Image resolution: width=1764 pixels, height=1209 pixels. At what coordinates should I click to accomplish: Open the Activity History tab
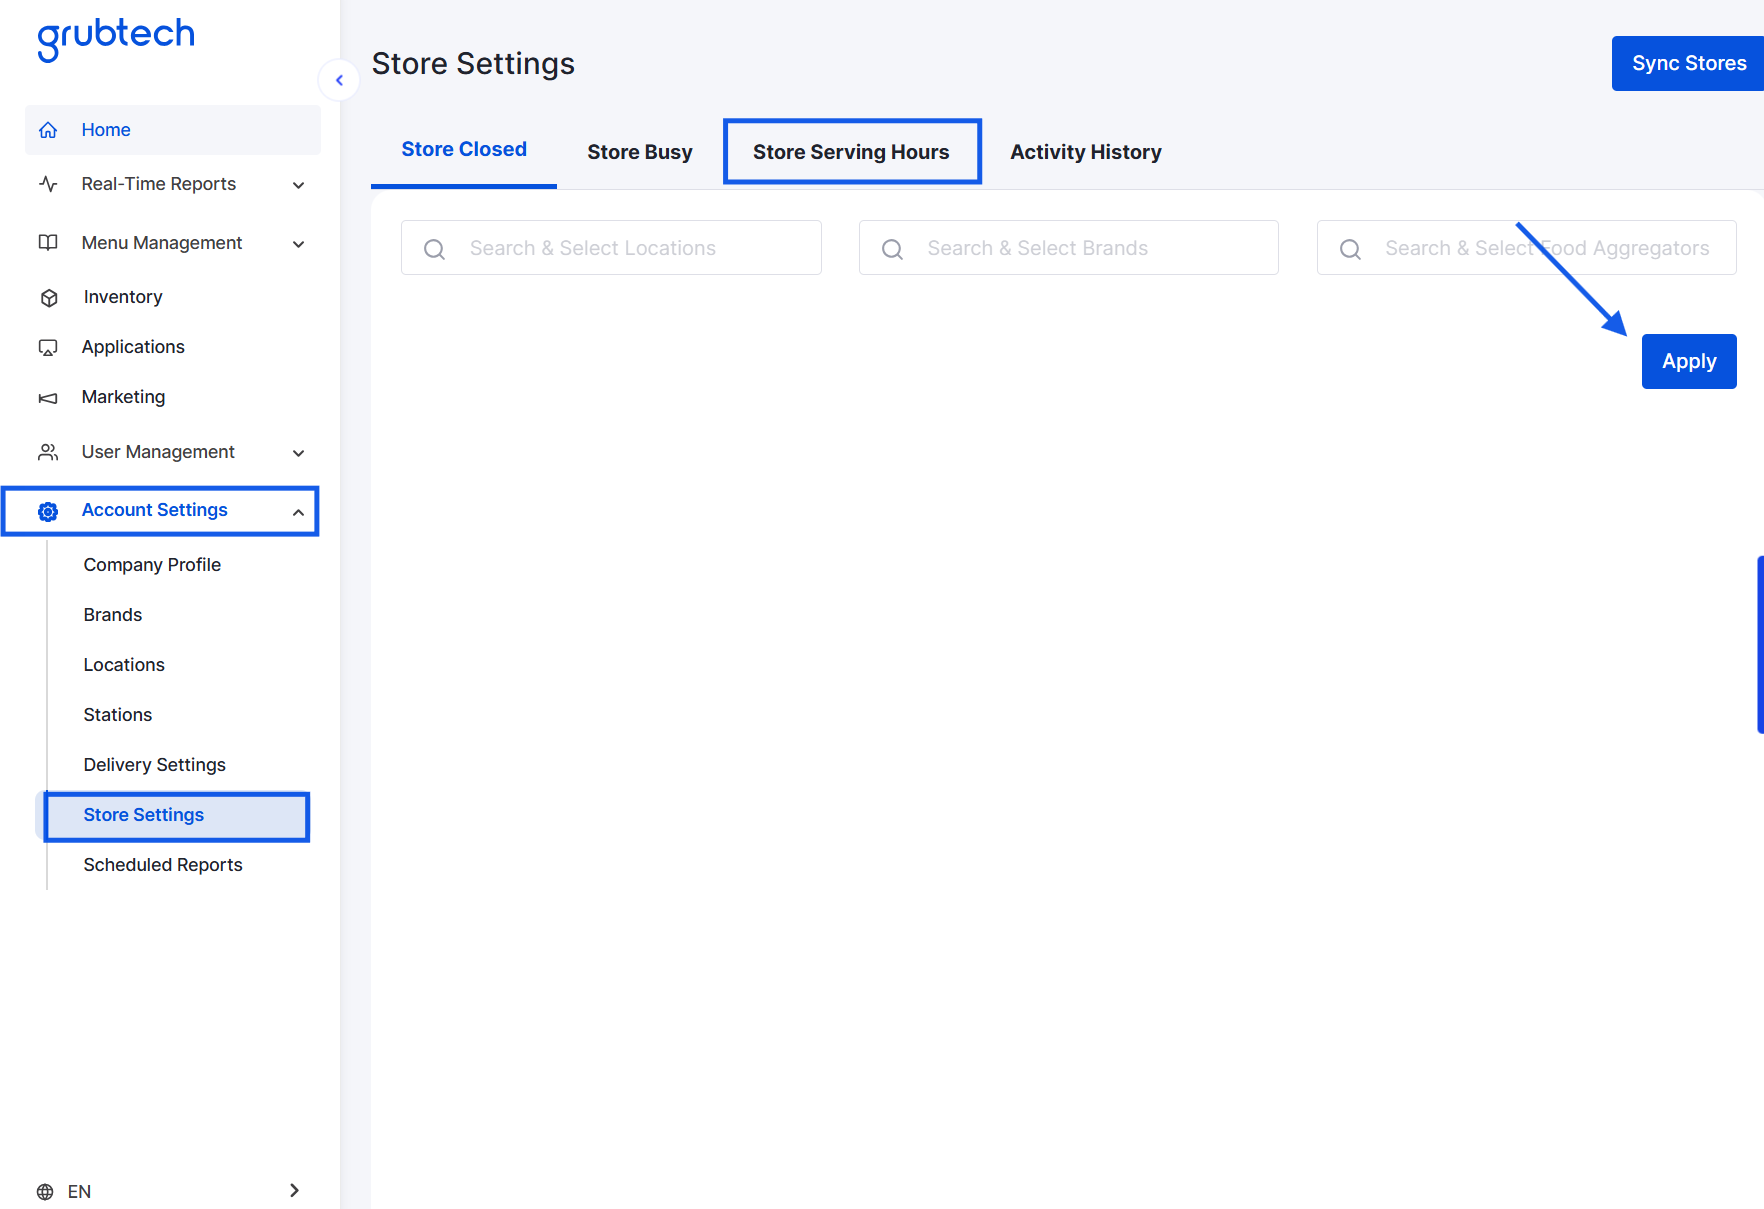tap(1084, 151)
